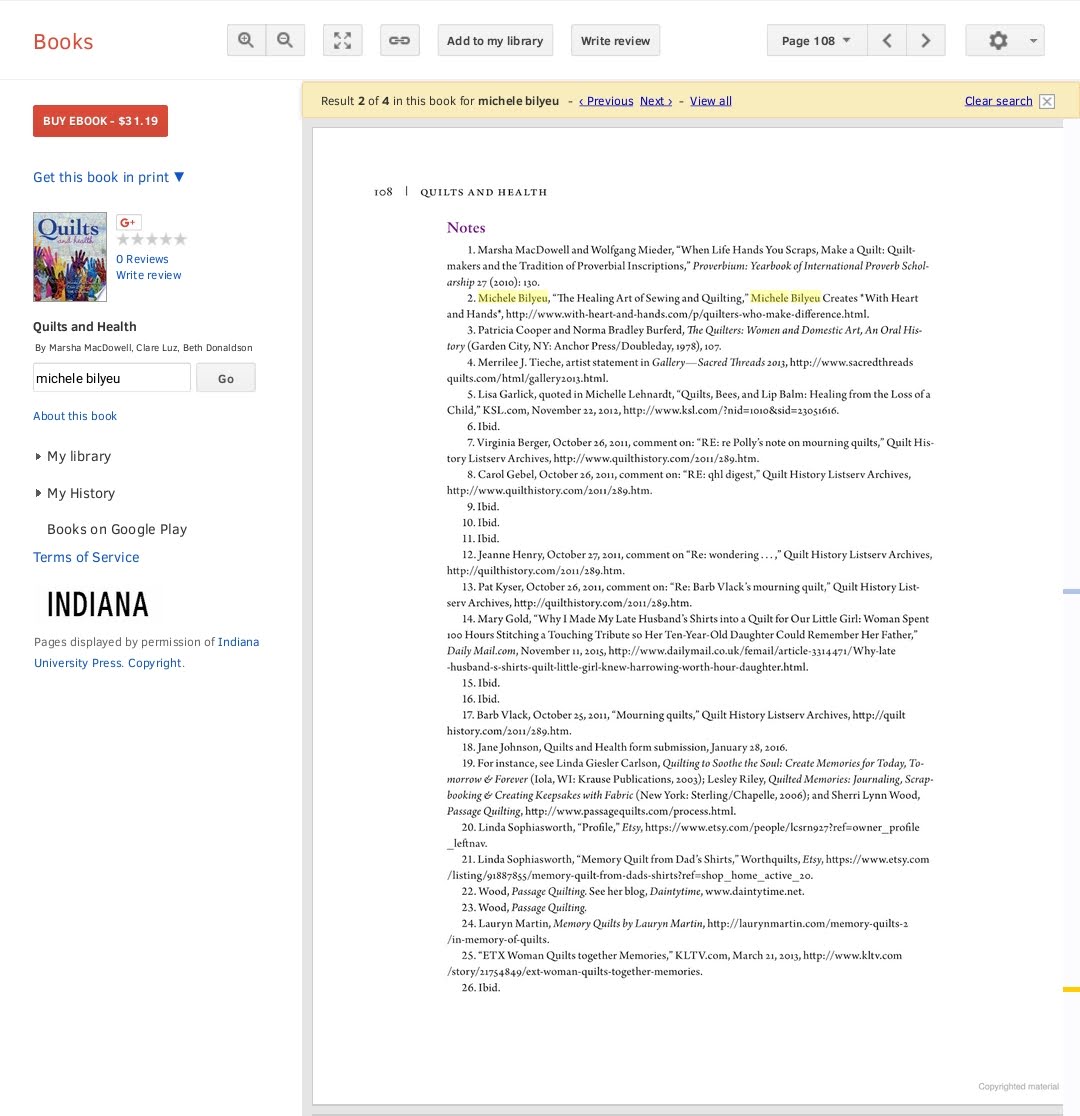Click the Quilts and Health book title
Screen dimensions: 1080x1116
click(85, 327)
